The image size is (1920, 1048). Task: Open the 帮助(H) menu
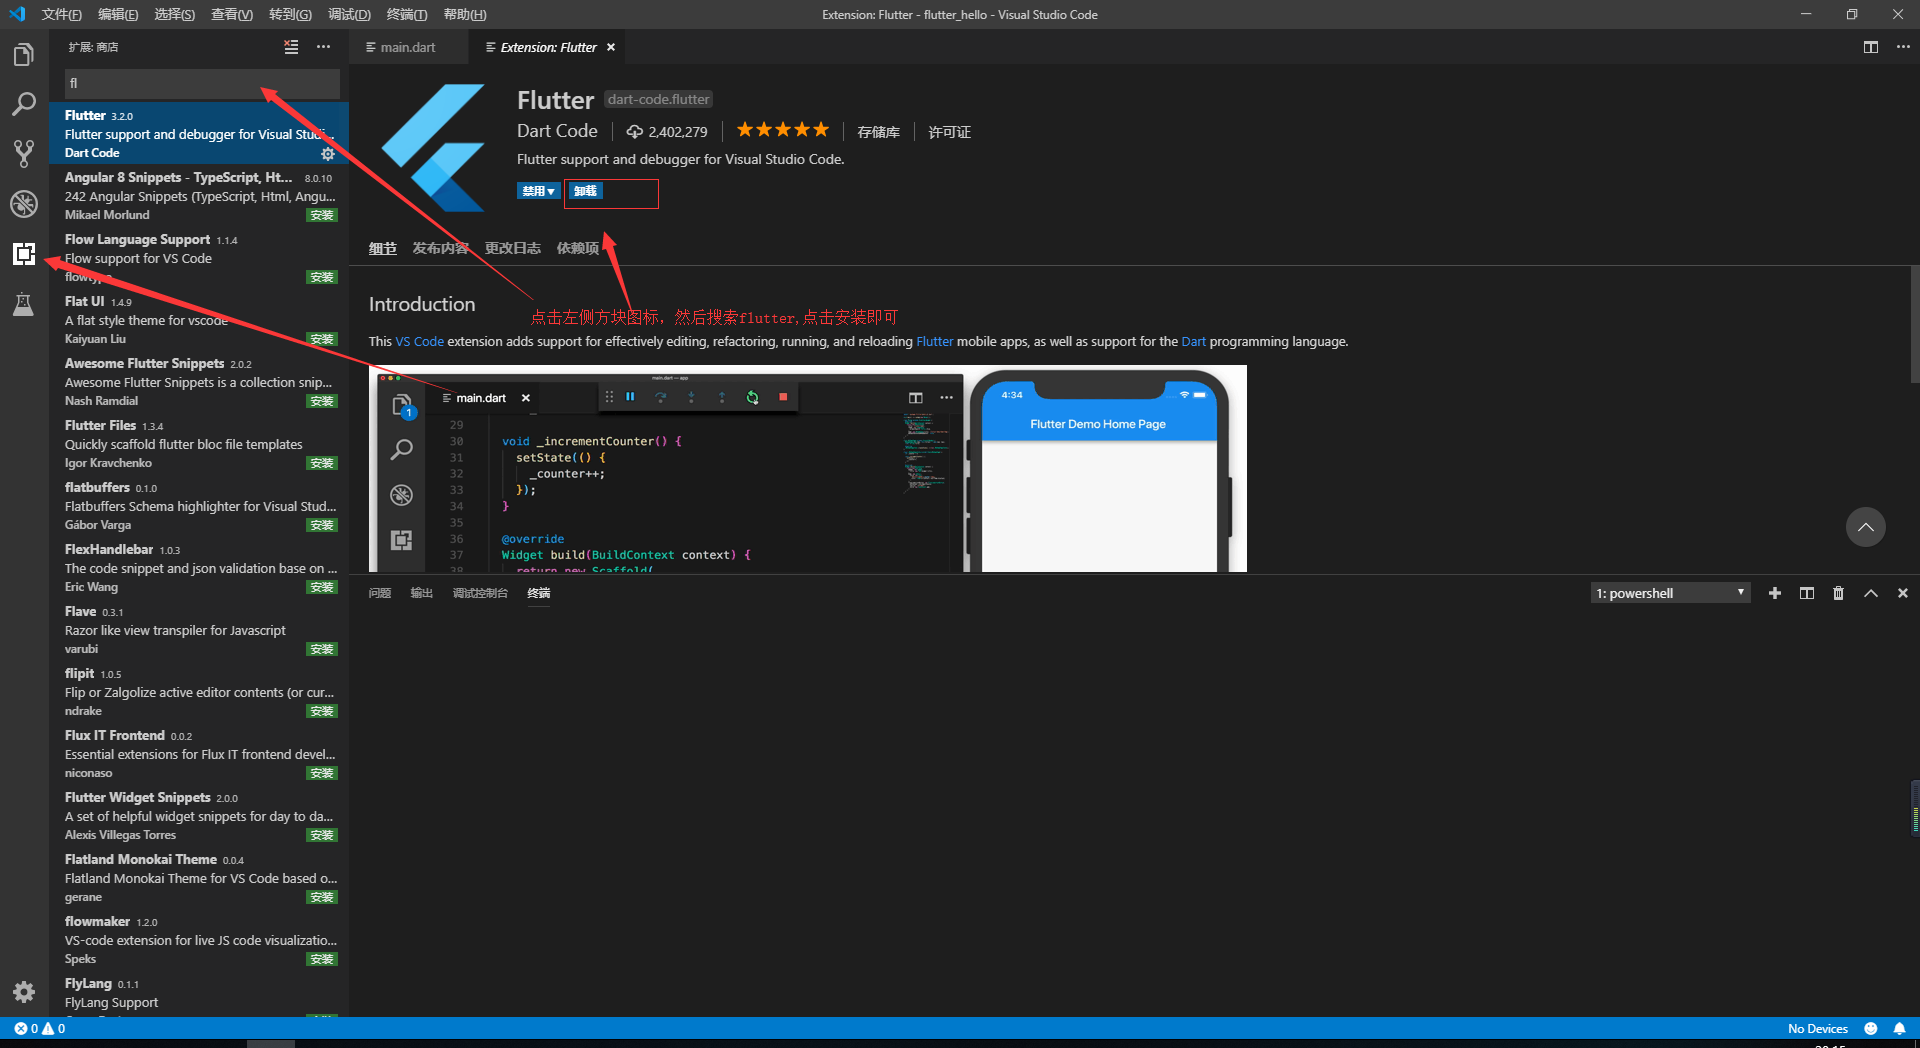(x=465, y=14)
